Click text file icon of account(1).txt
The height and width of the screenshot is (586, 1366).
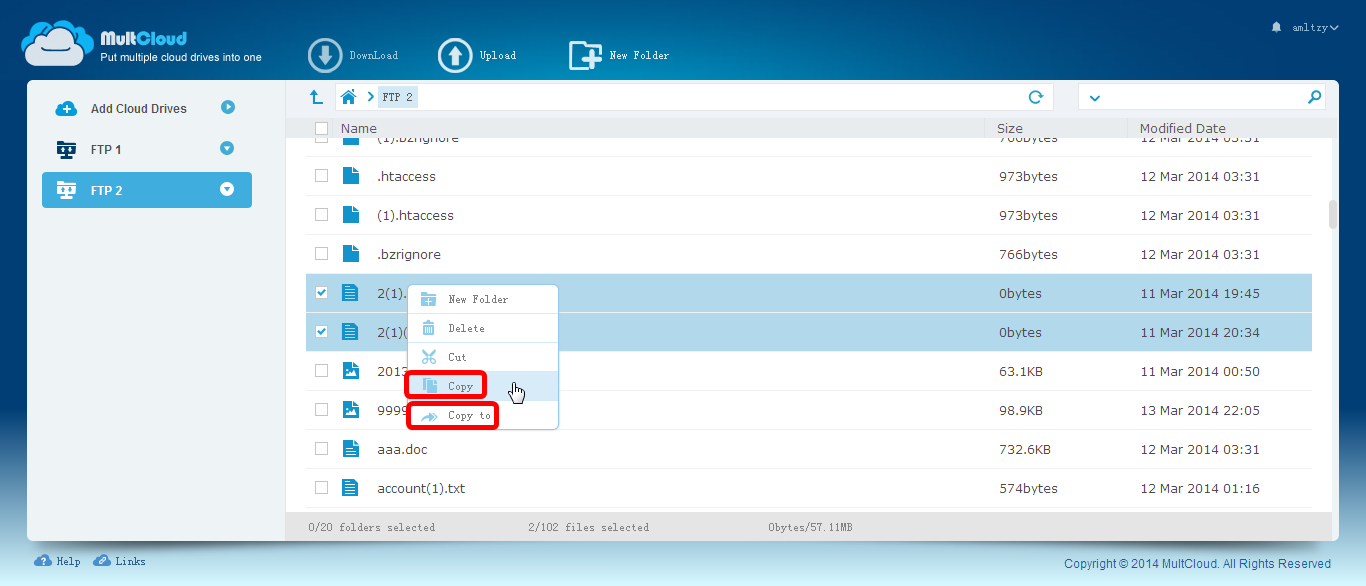tap(350, 488)
